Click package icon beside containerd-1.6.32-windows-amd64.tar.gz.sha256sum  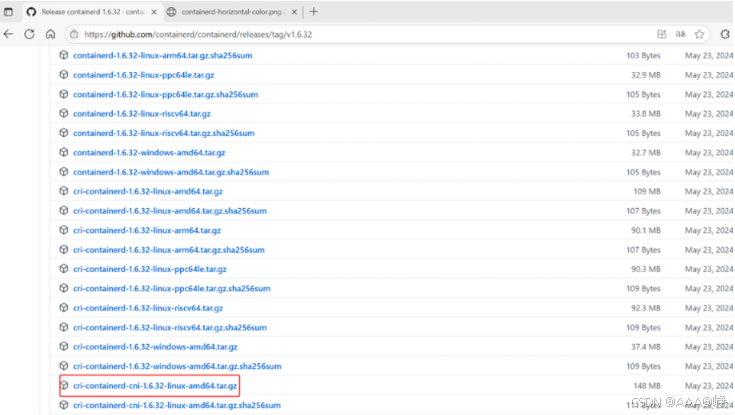(64, 172)
